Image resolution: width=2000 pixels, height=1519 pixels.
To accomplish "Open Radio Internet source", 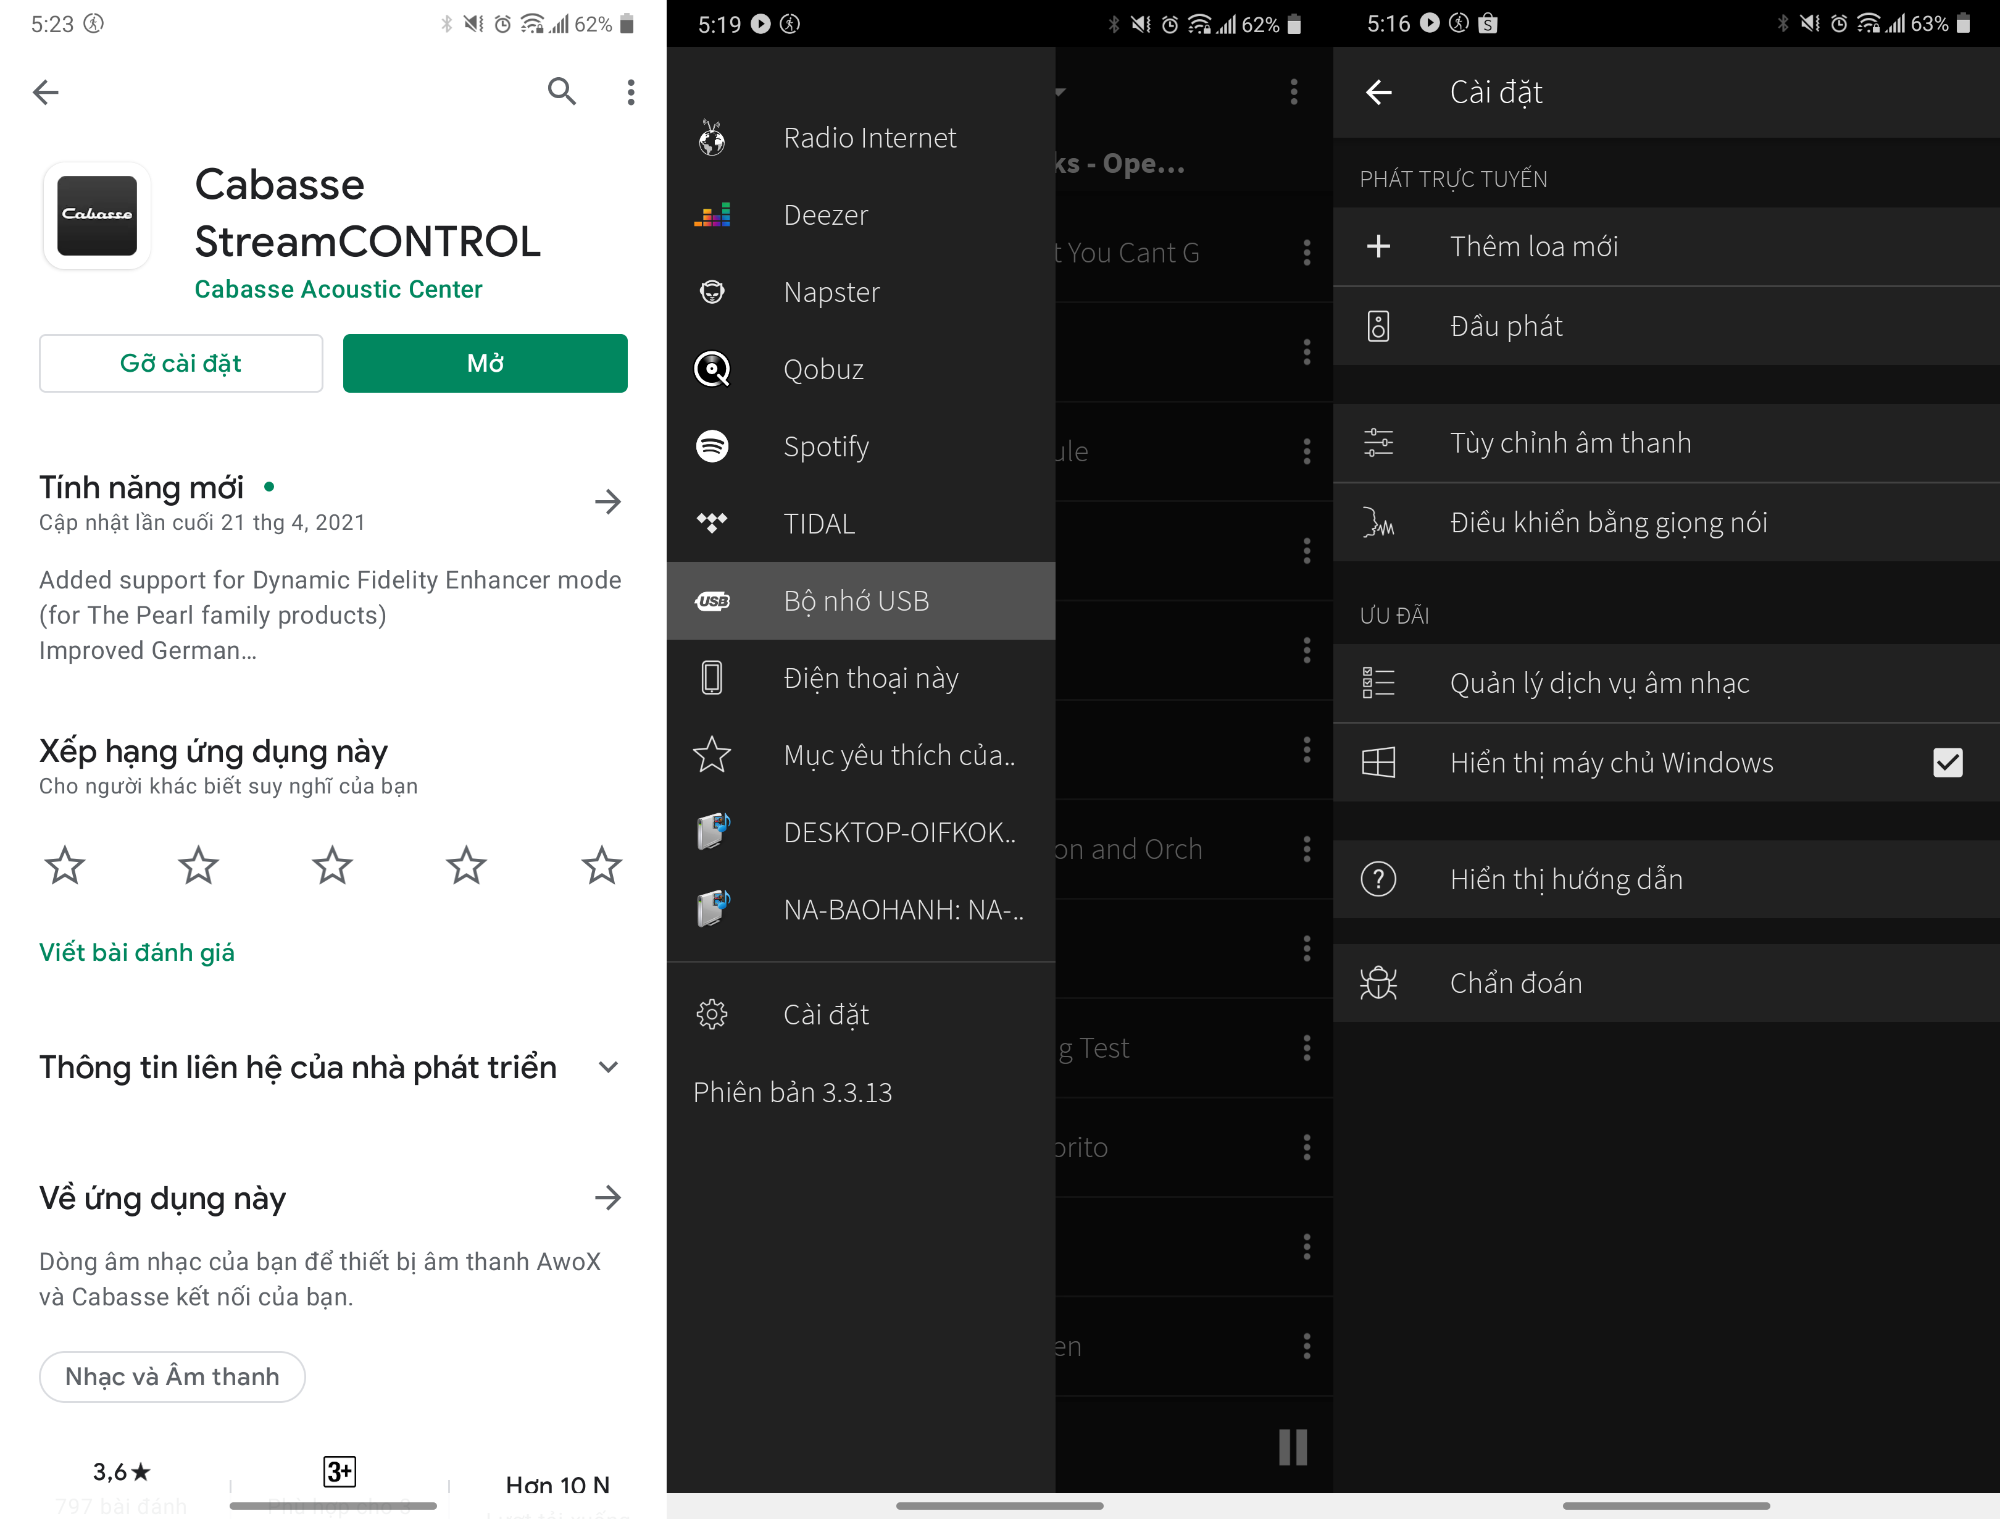I will click(x=869, y=137).
